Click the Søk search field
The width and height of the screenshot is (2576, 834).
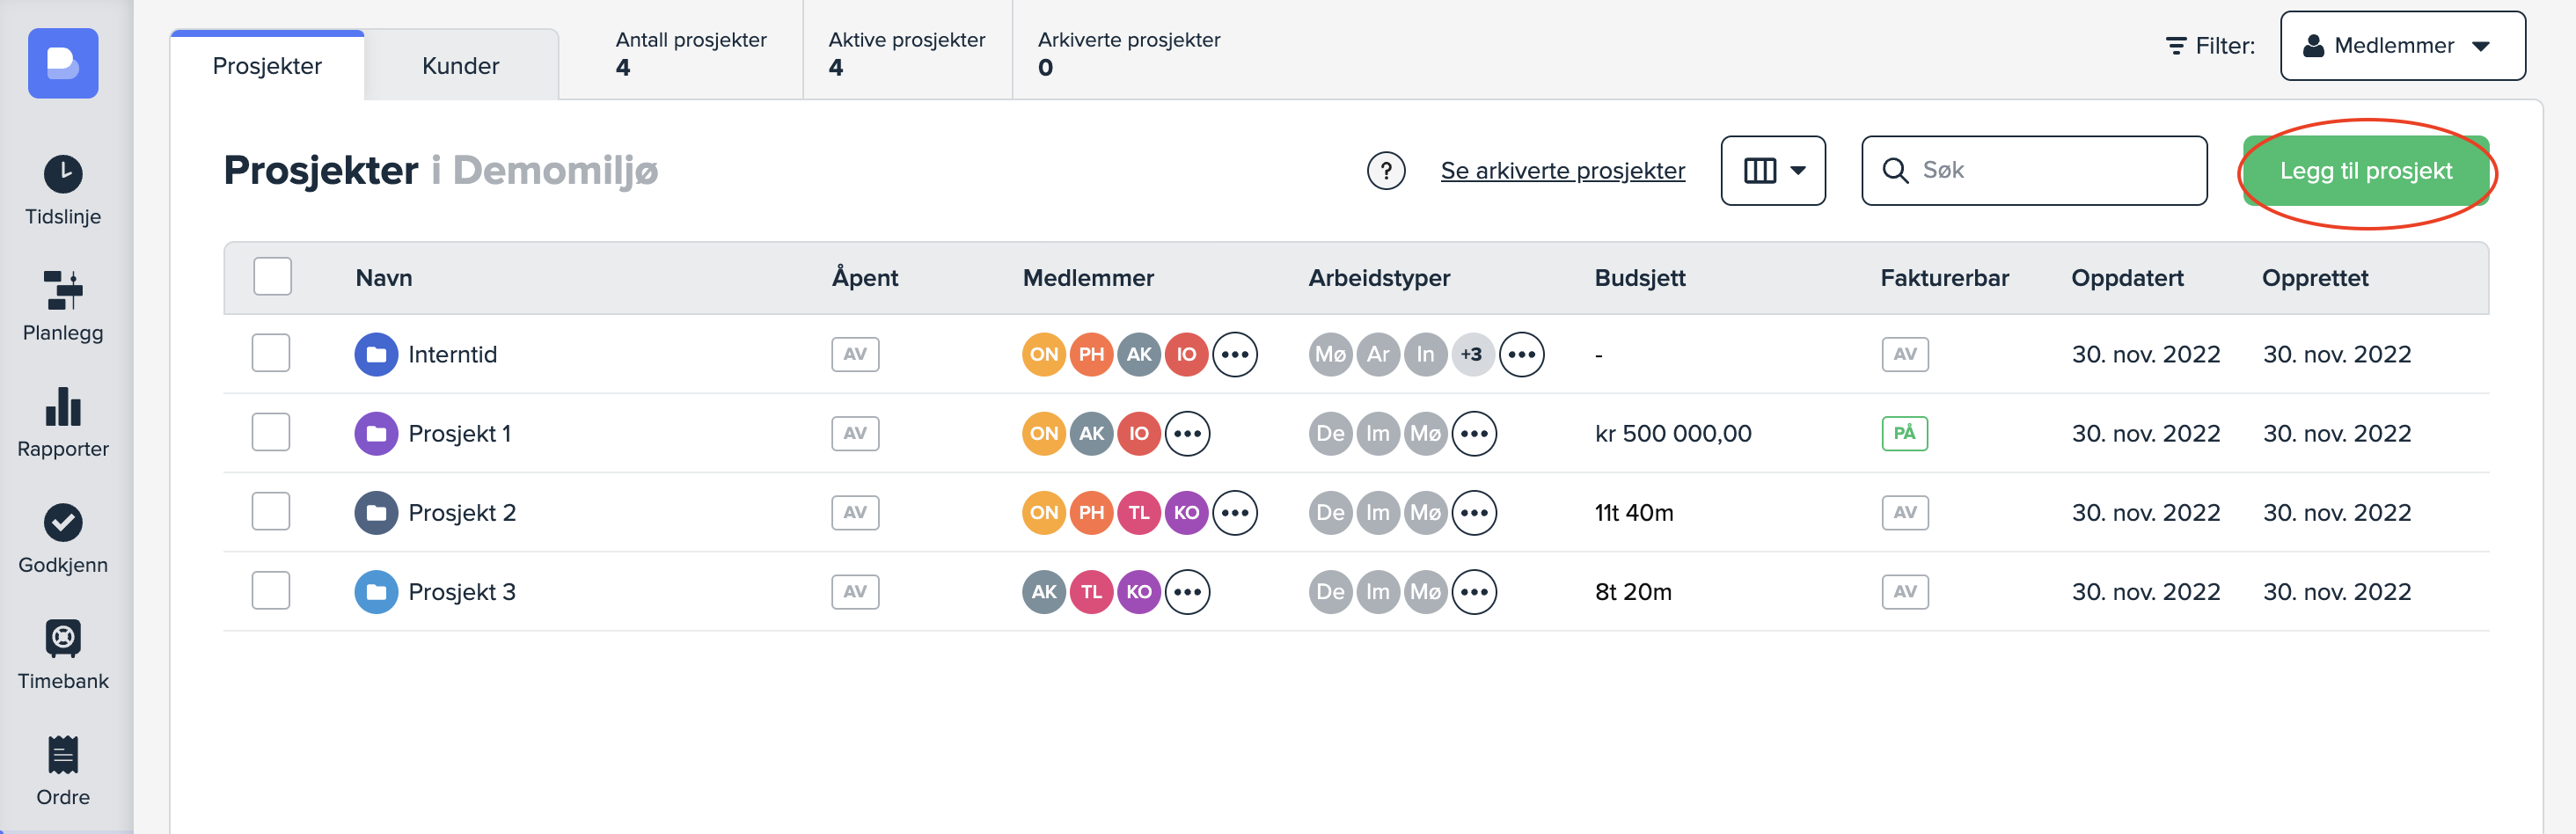(x=2050, y=171)
